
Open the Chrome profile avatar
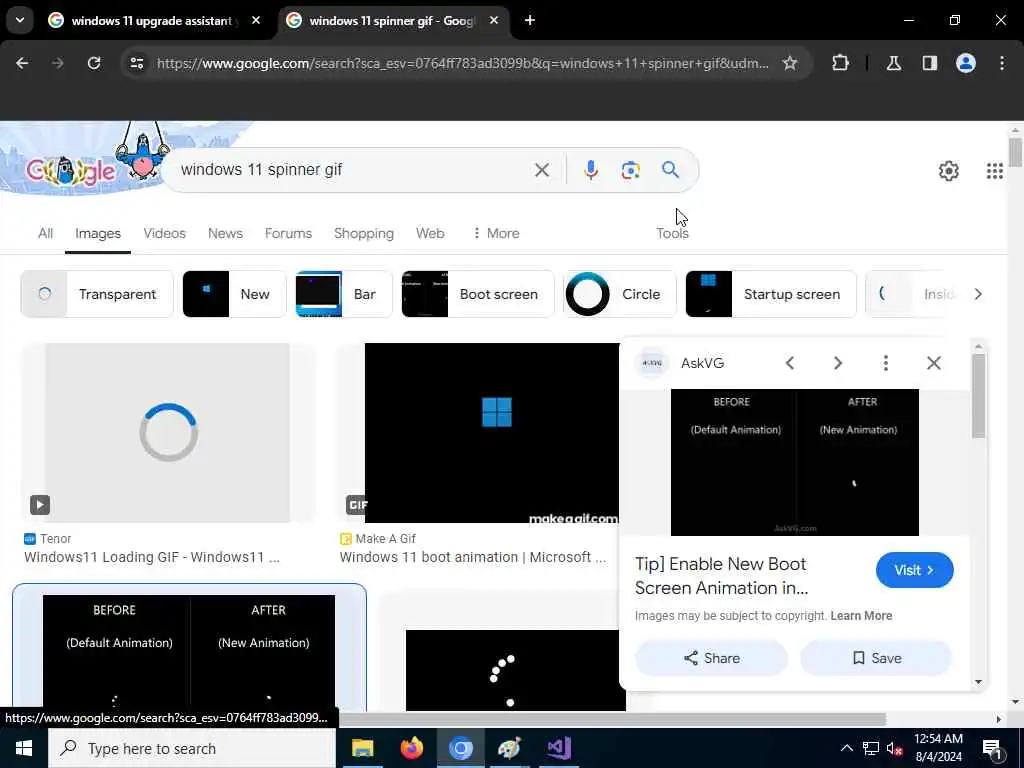pos(965,63)
